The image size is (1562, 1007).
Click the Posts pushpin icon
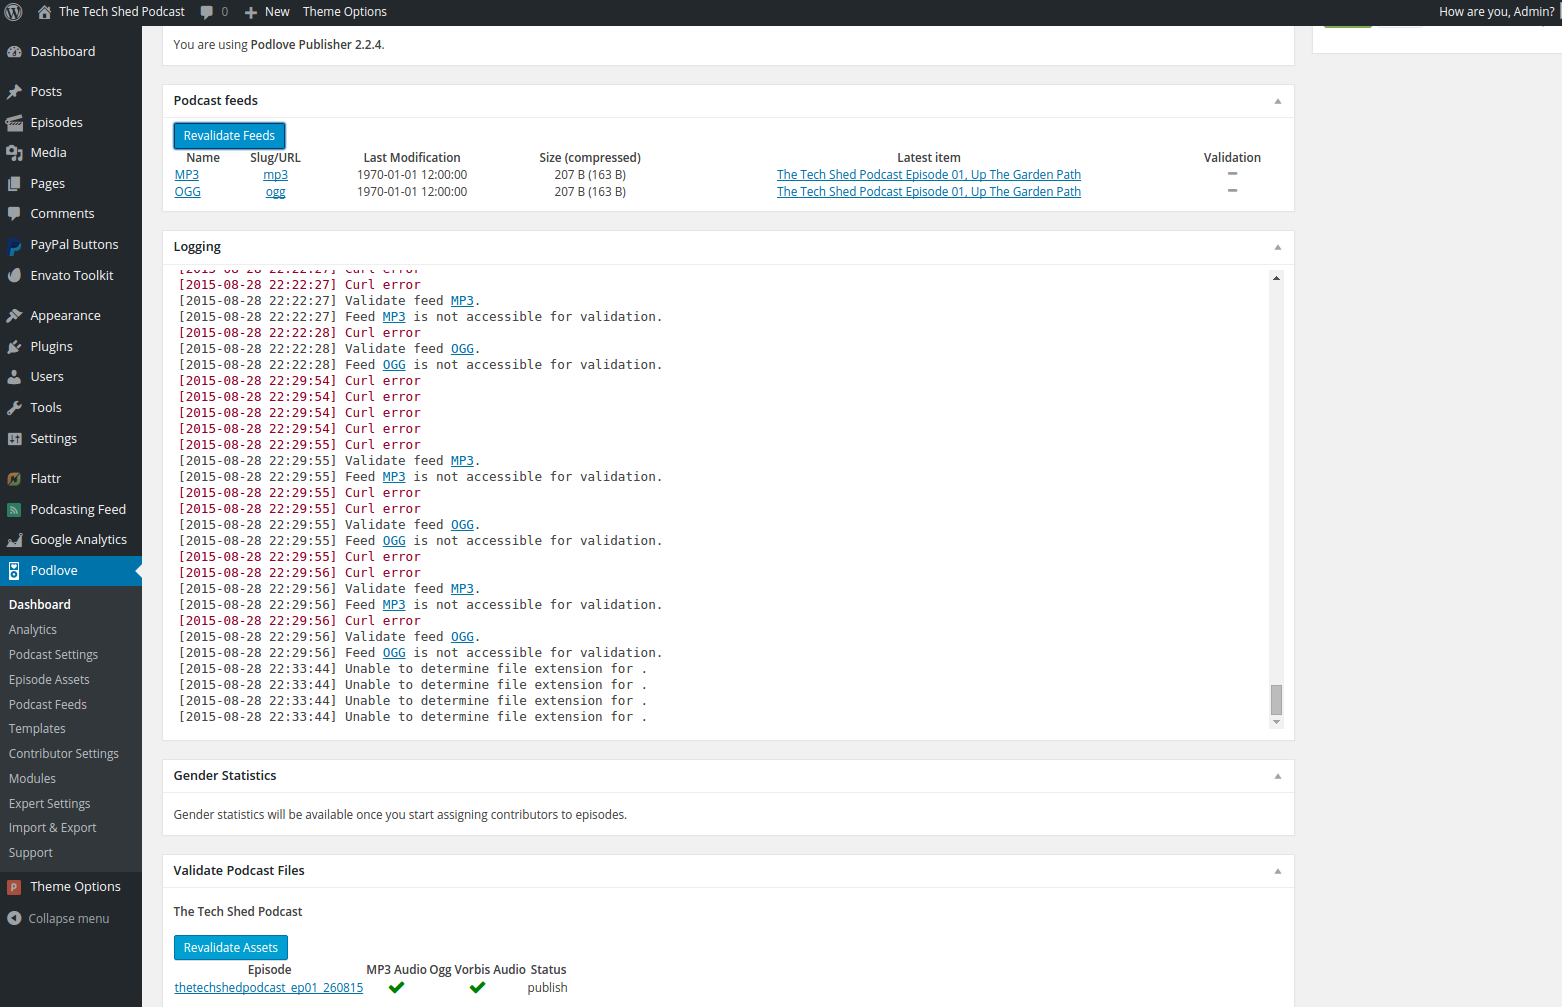coord(14,92)
